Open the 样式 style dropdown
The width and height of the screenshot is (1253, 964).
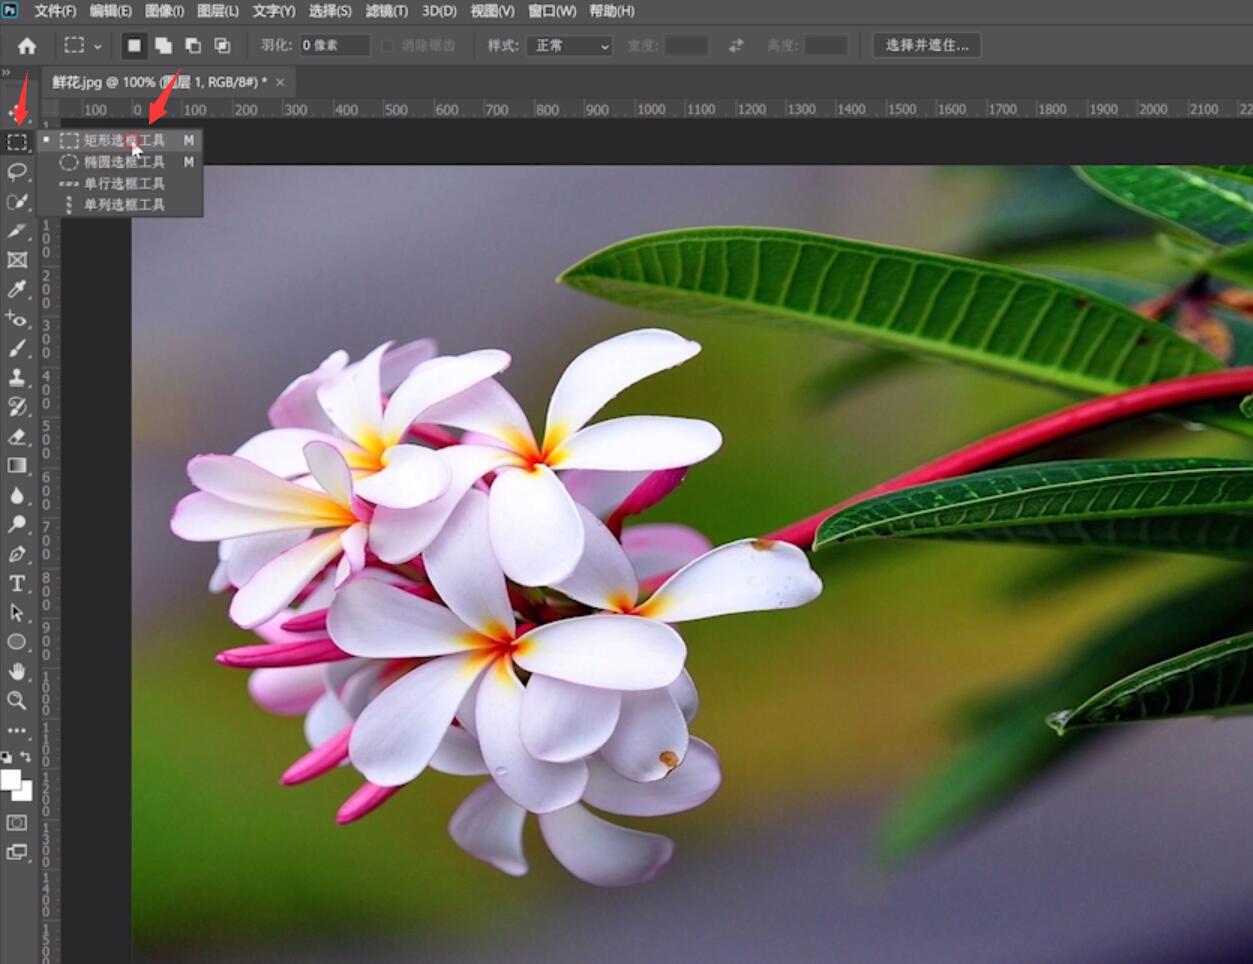click(x=569, y=46)
